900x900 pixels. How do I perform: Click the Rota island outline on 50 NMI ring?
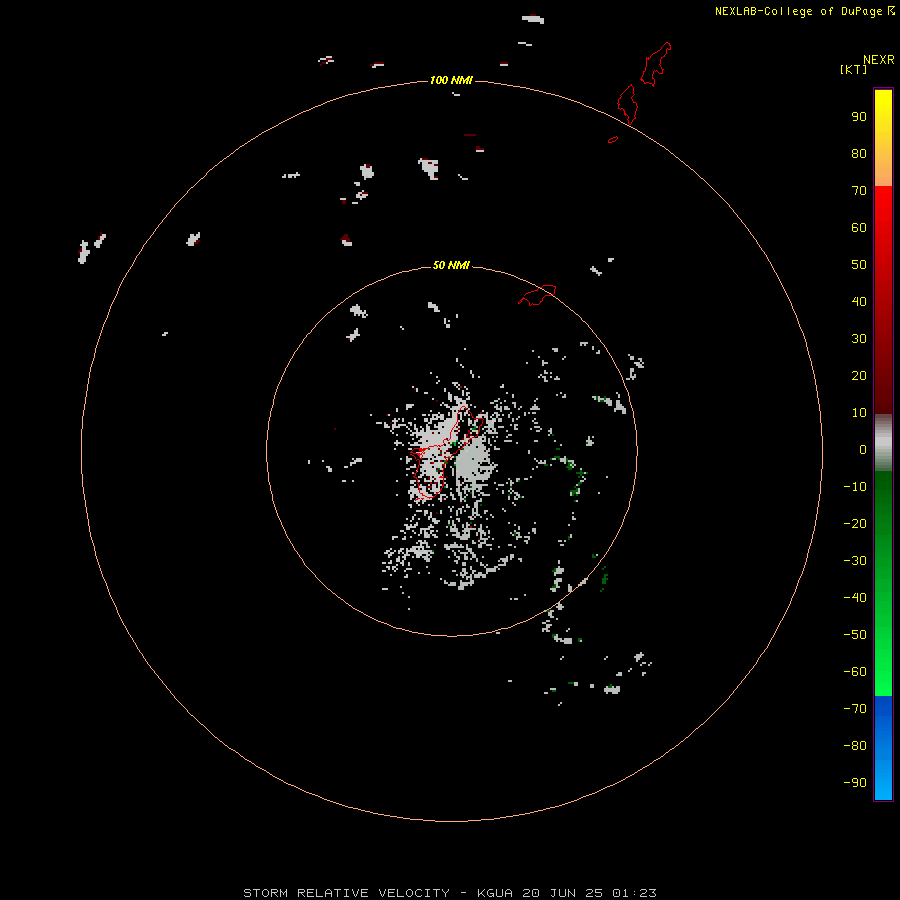[x=537, y=295]
